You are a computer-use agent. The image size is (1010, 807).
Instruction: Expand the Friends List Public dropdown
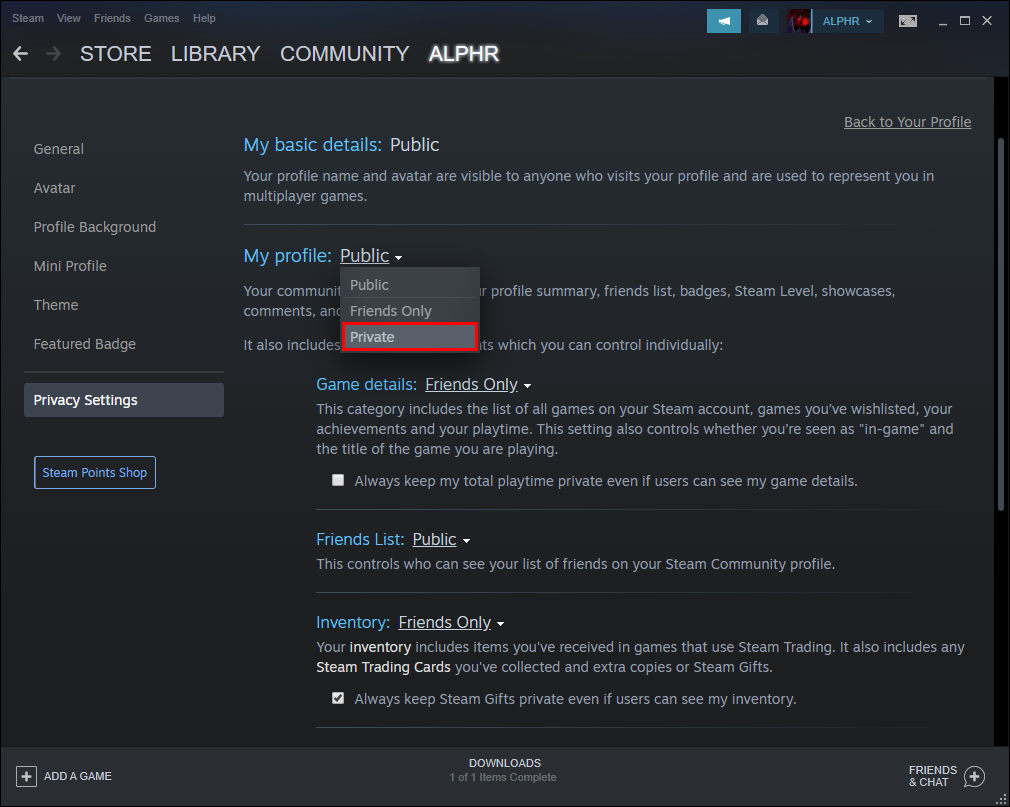click(441, 540)
